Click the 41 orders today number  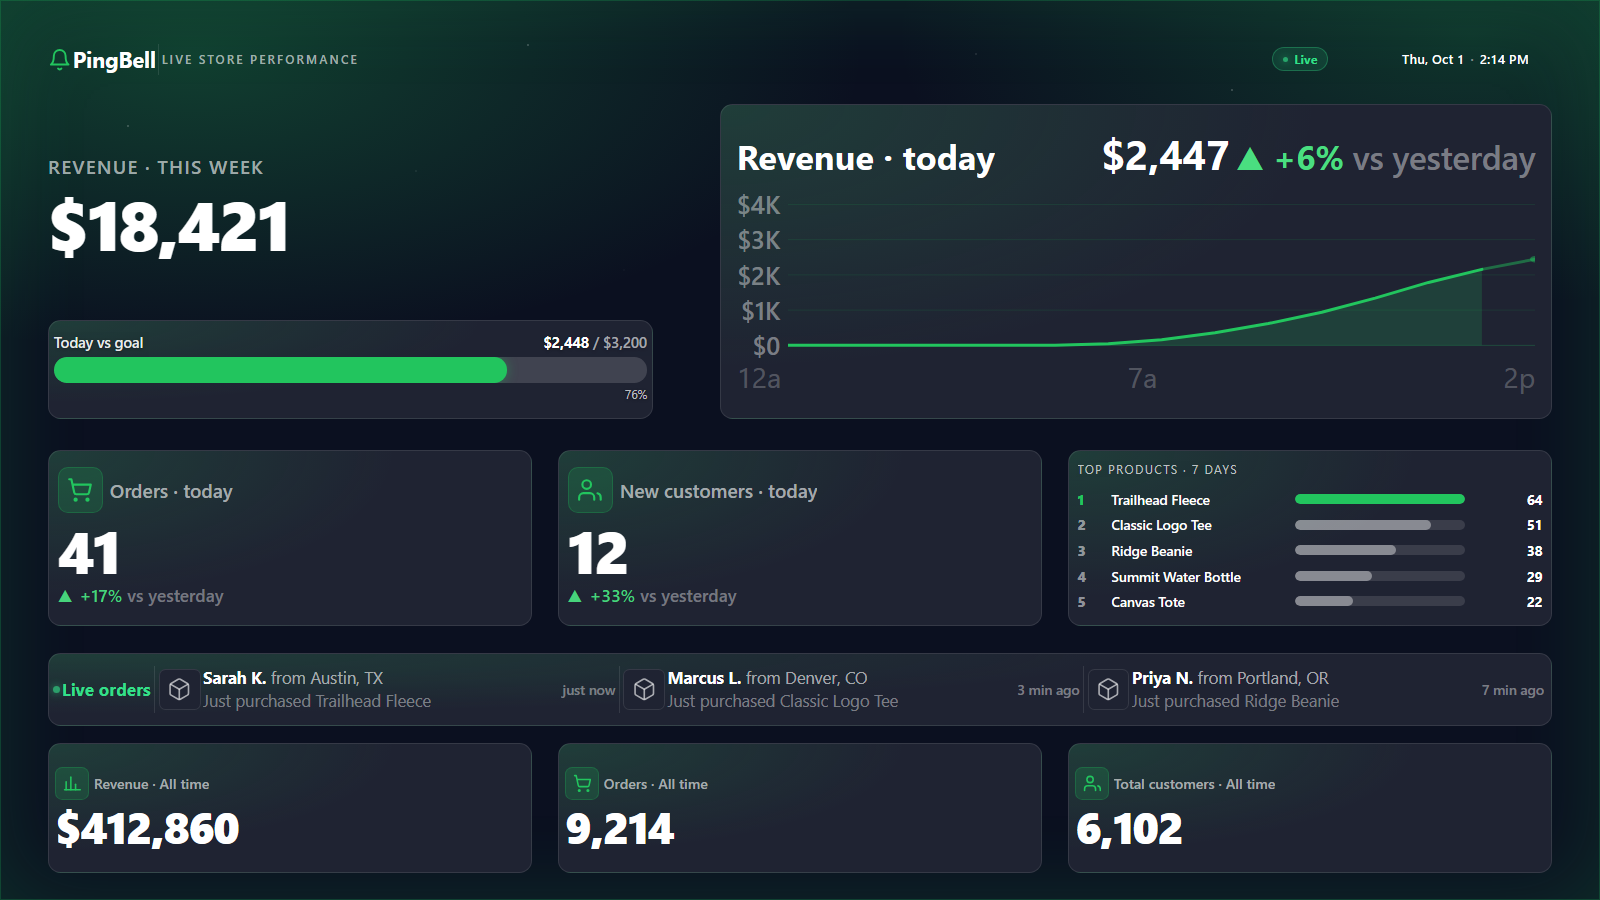pos(89,554)
